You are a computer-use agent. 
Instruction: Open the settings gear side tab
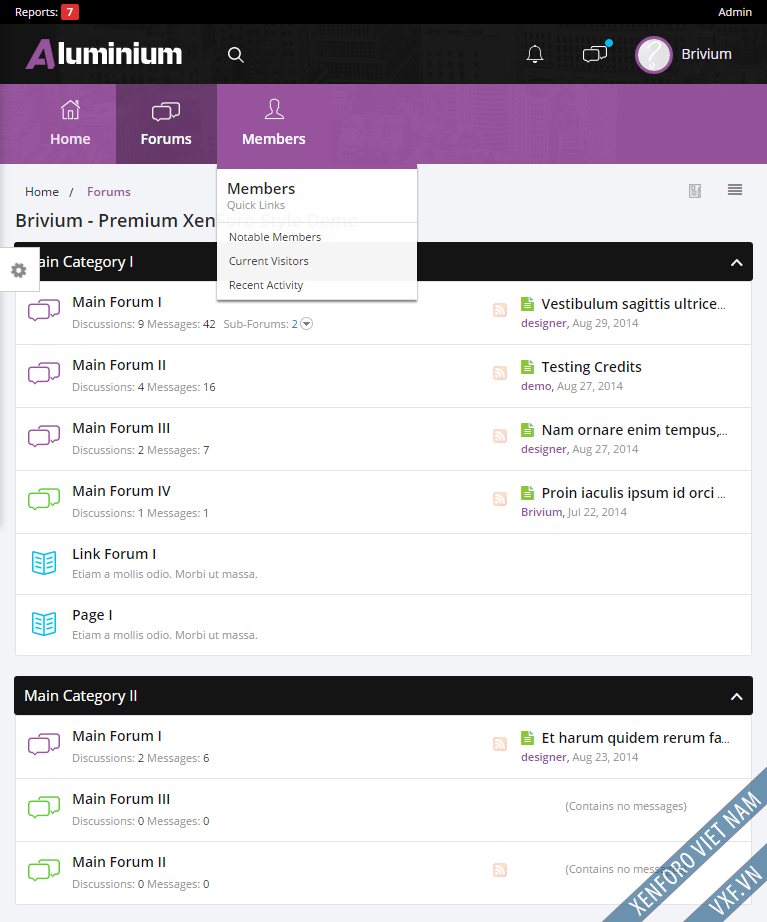19,270
